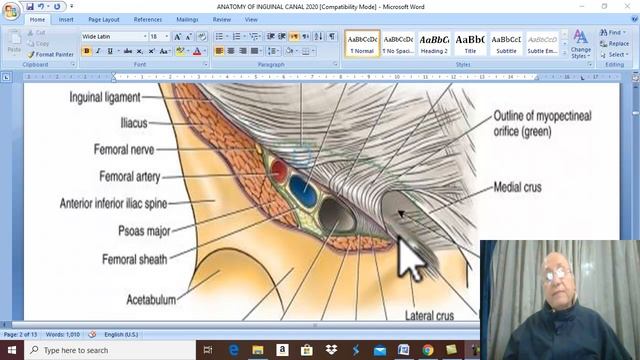Open borders menu

pos(308,51)
